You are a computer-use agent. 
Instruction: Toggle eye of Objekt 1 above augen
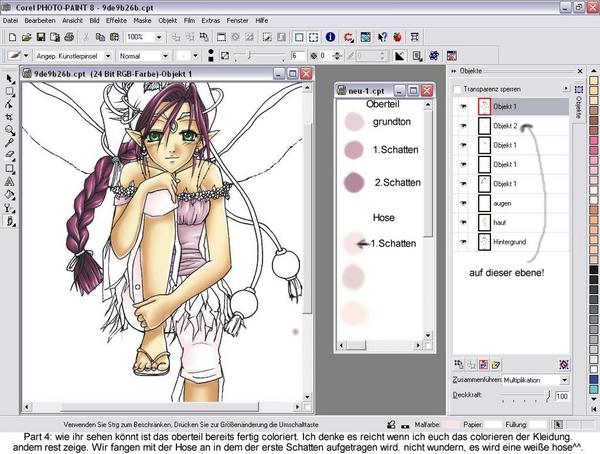click(463, 184)
